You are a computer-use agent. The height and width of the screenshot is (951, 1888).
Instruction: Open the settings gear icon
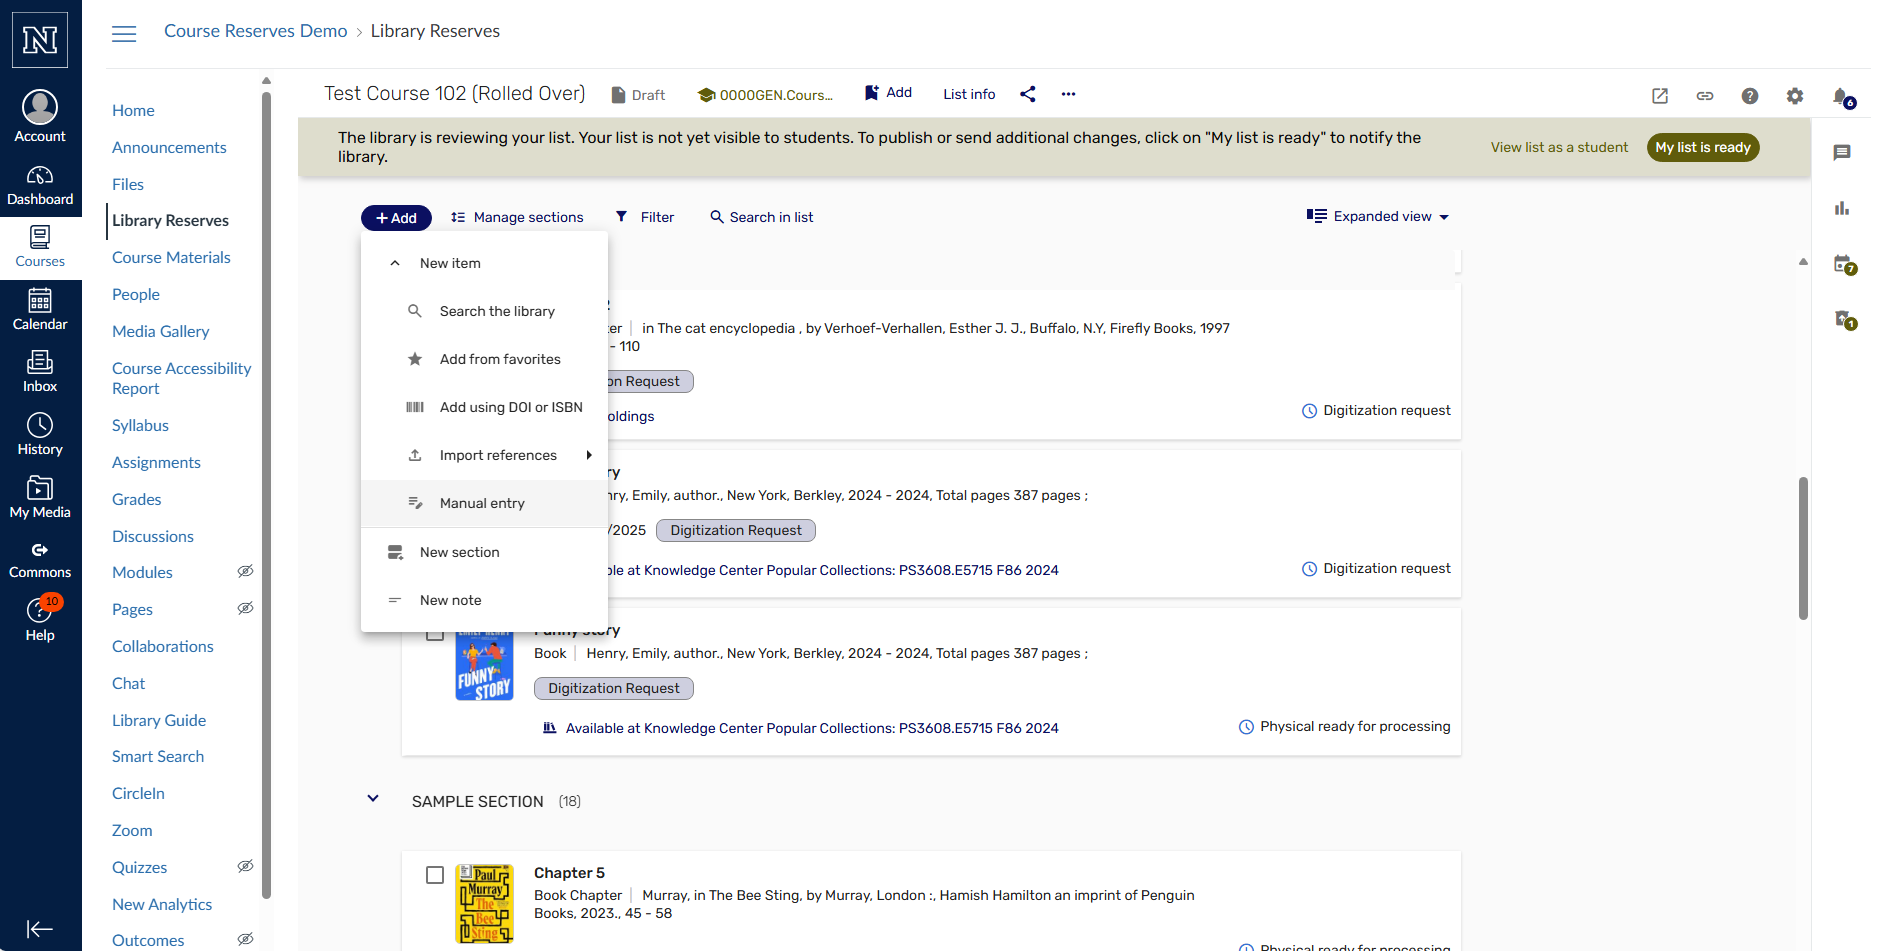point(1795,96)
